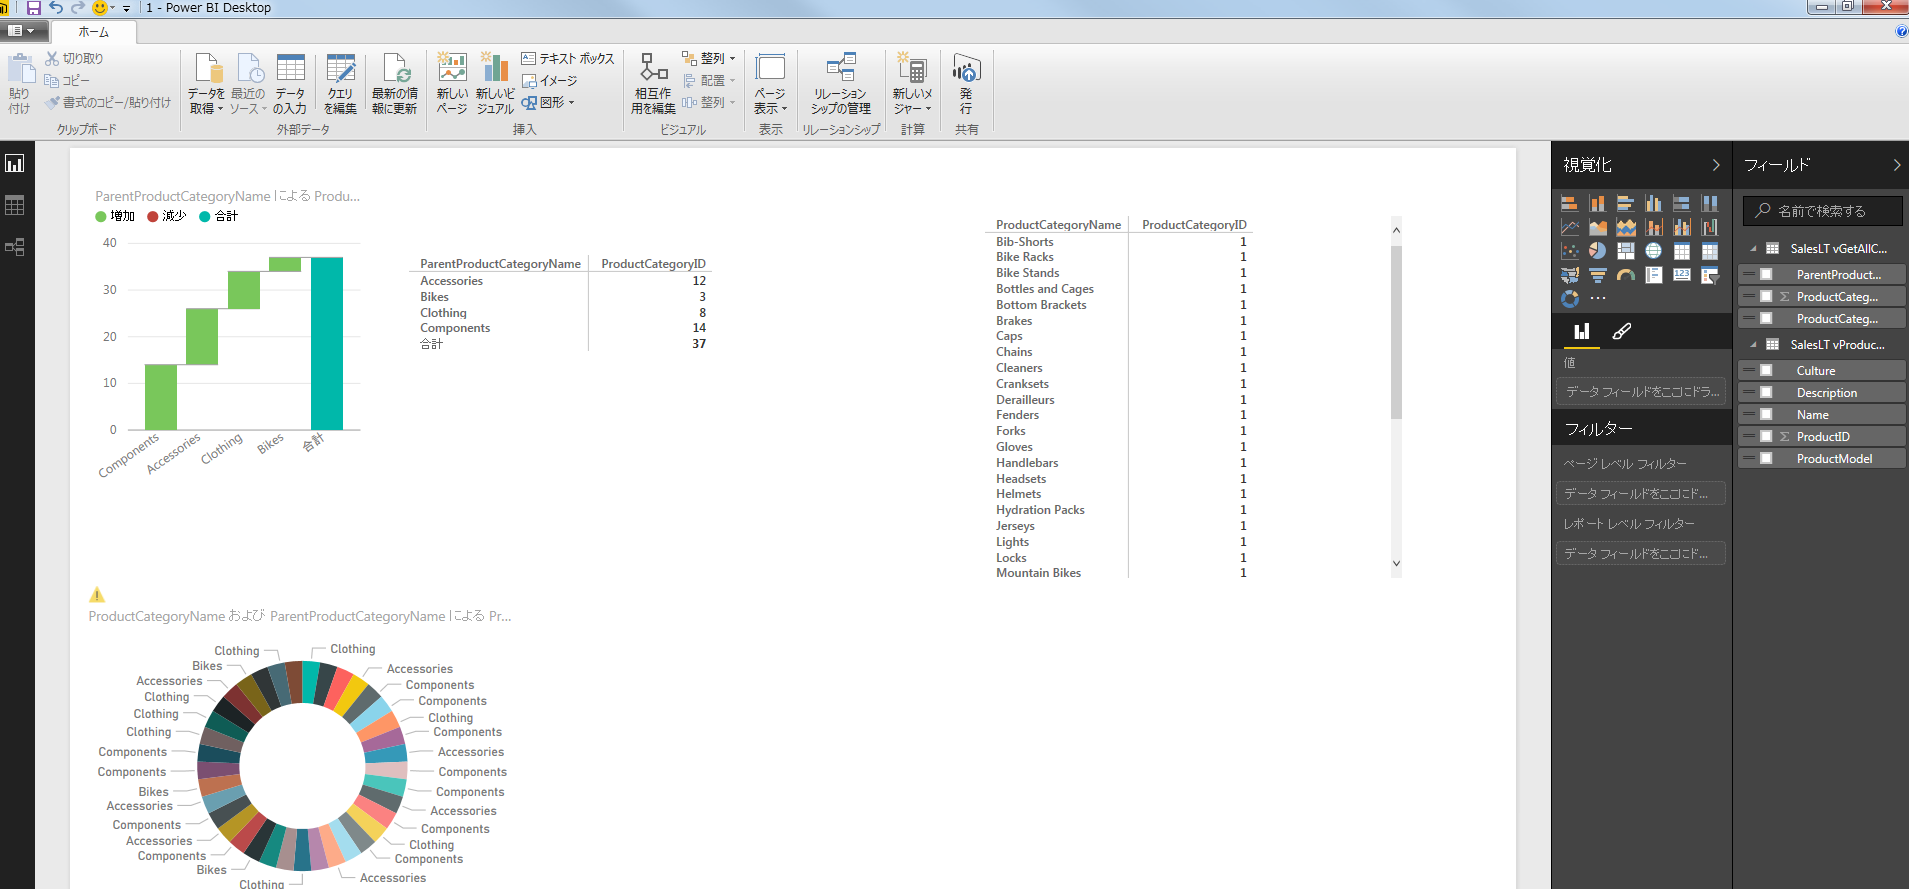
Task: Click the ProductCategoryID header in the summary table
Action: [x=653, y=264]
